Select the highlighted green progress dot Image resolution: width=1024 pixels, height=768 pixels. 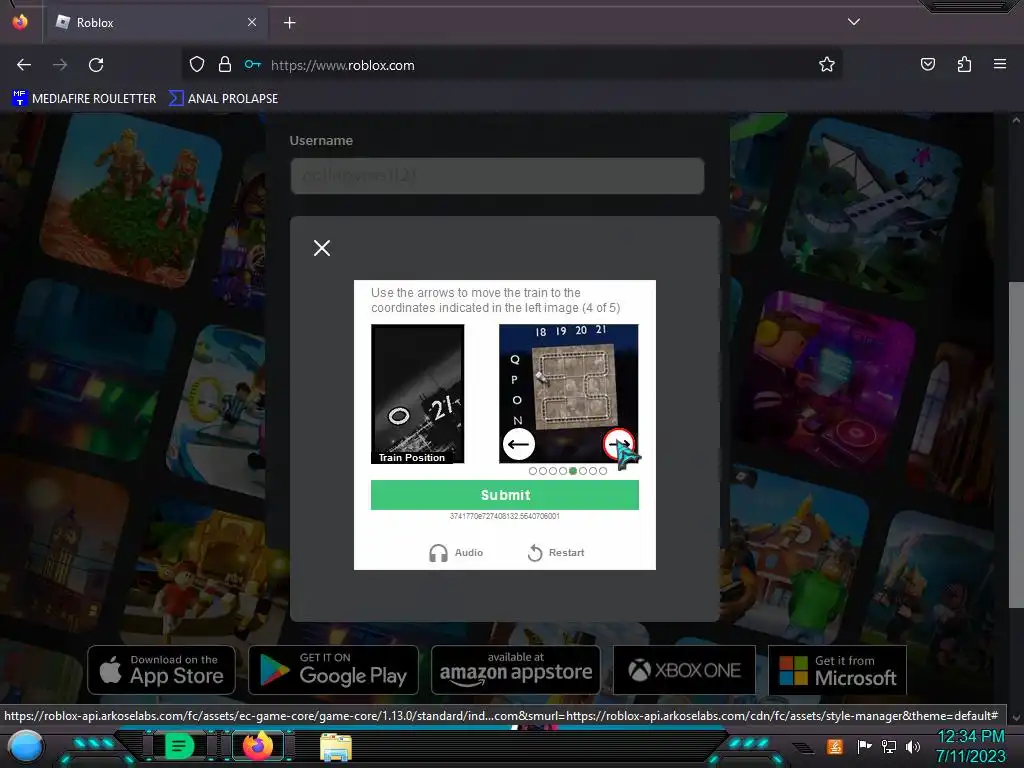[x=573, y=471]
